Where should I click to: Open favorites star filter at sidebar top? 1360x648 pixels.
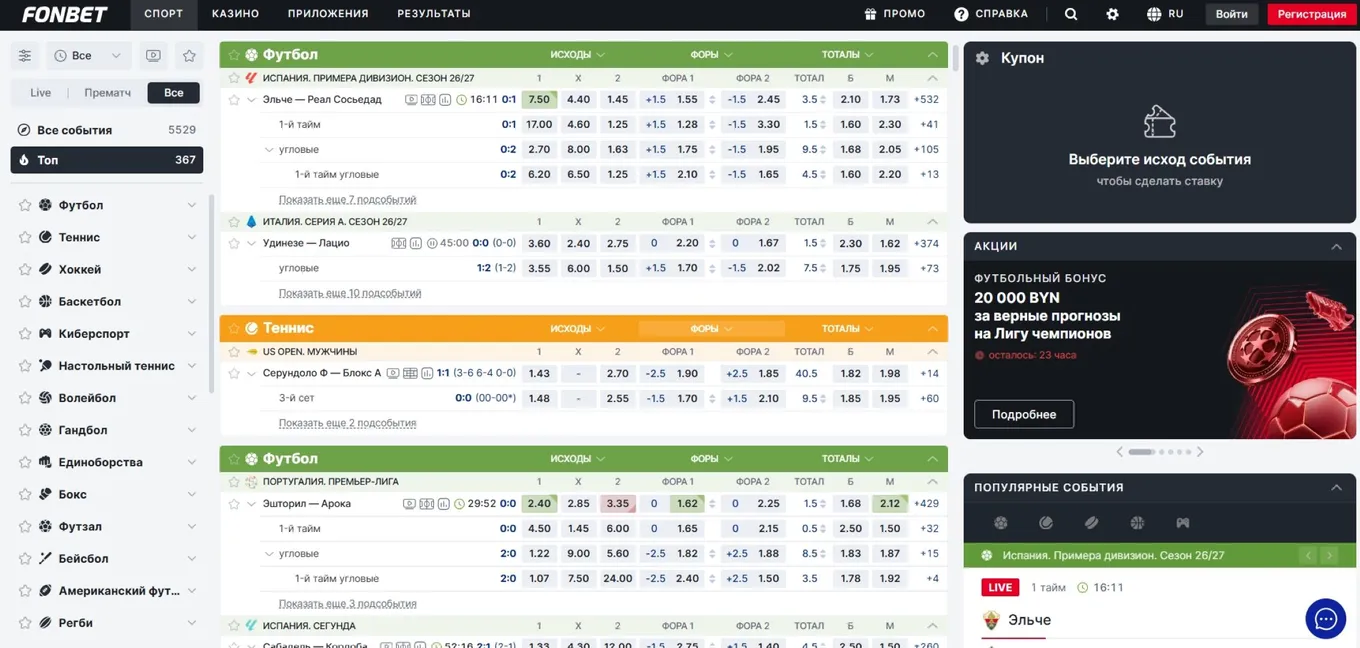point(189,56)
